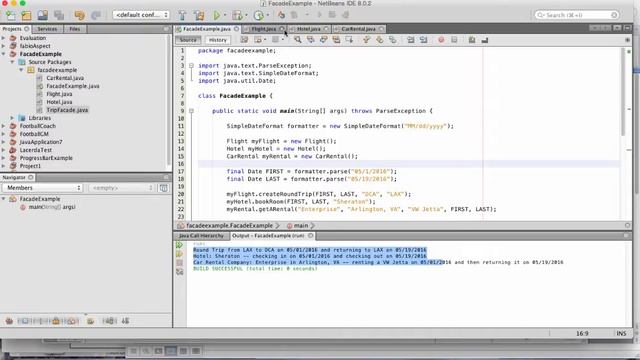Click the Uncomment lines editor icon
Image resolution: width=640 pixels, height=360 pixels.
pyautogui.click(x=484, y=40)
